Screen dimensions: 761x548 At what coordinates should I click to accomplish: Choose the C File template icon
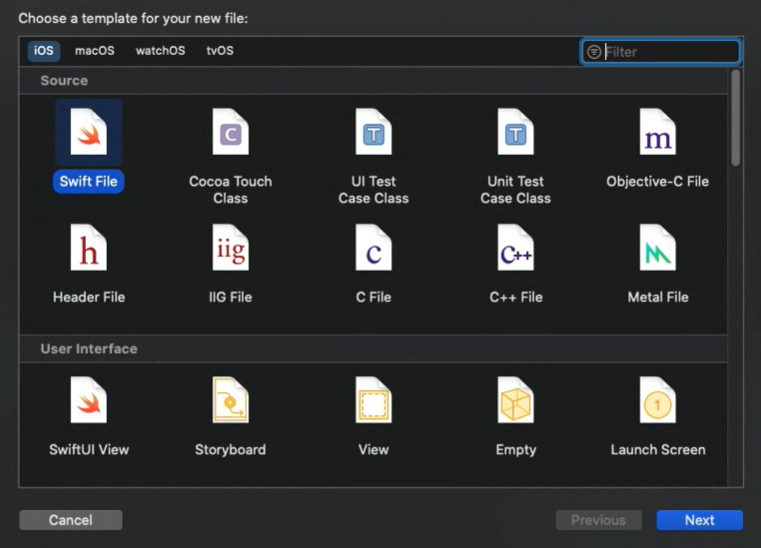point(373,247)
